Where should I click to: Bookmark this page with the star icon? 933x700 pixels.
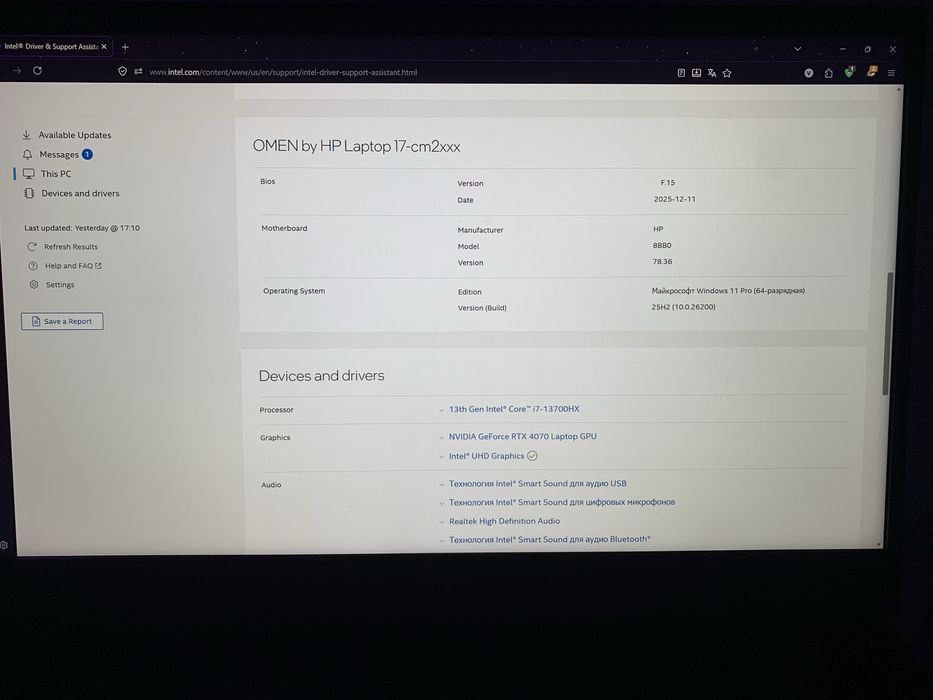pyautogui.click(x=727, y=73)
